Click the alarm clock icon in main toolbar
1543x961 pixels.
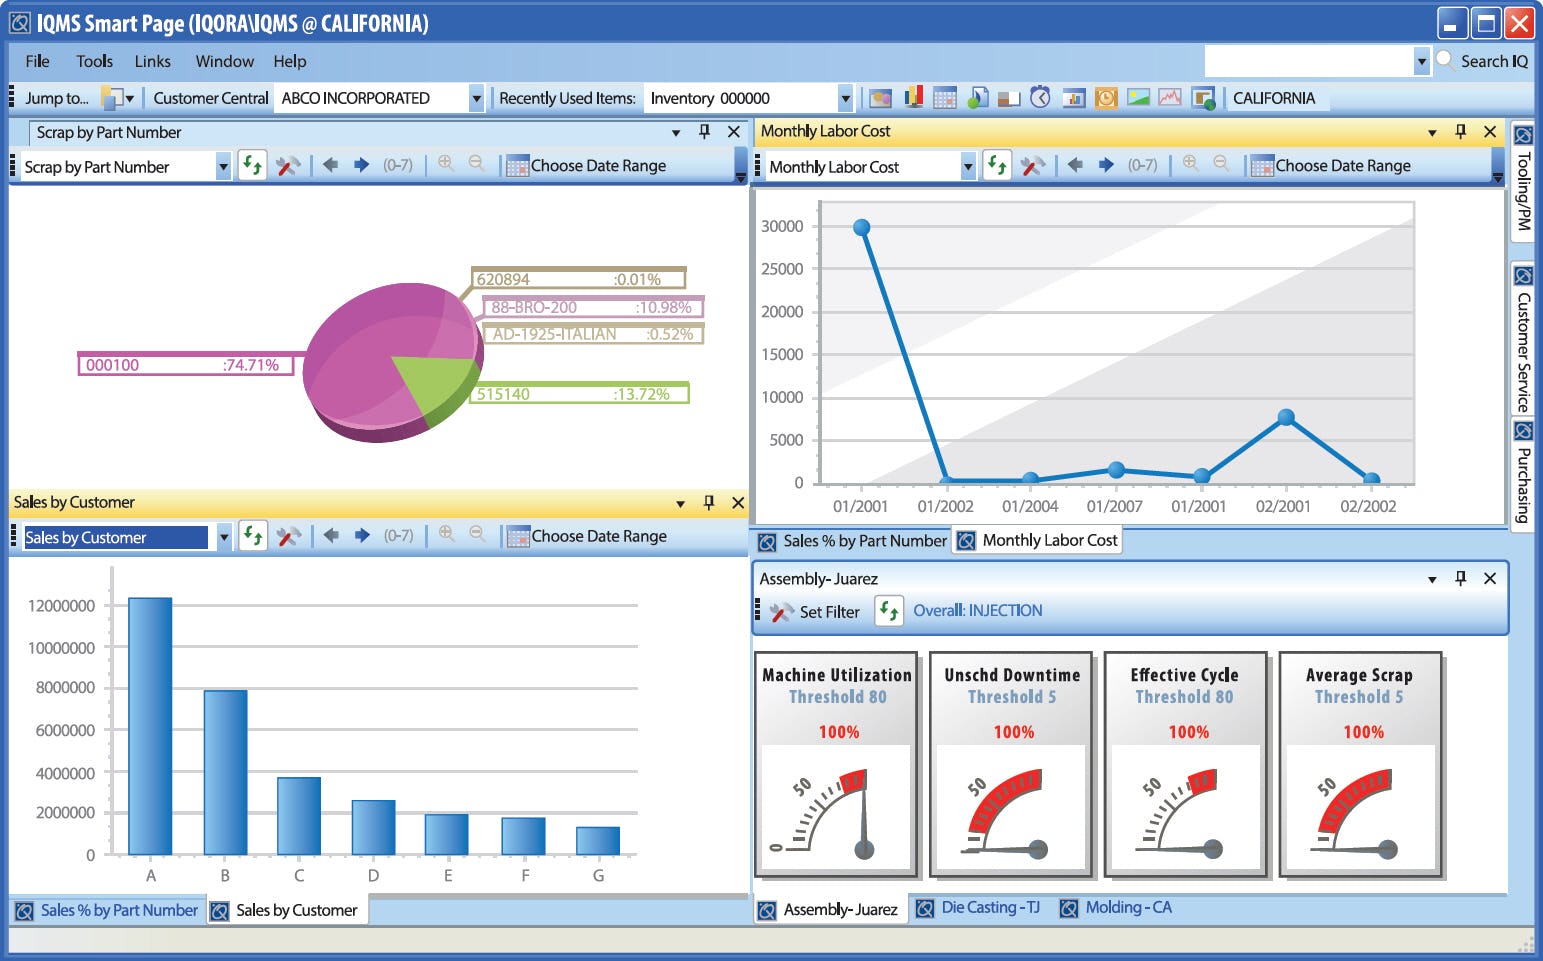pyautogui.click(x=1041, y=98)
